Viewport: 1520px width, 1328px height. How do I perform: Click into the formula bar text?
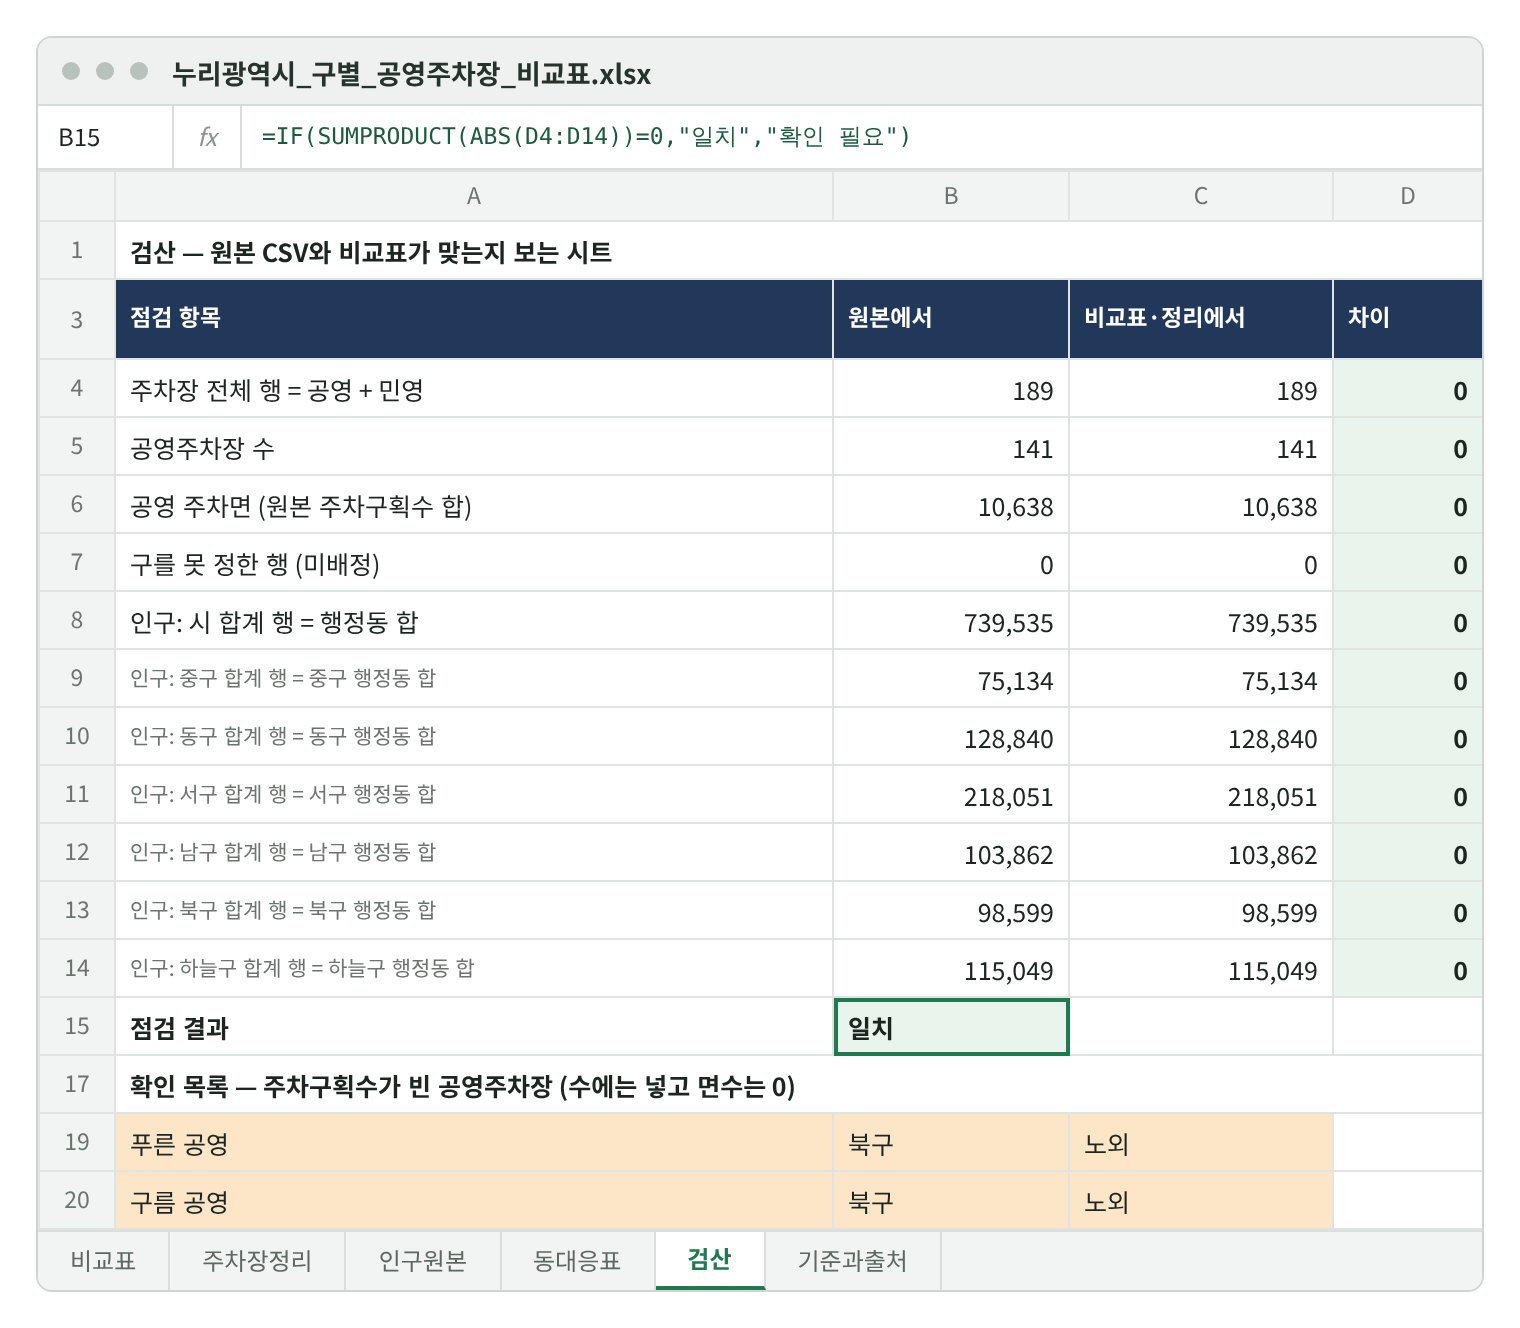586,137
